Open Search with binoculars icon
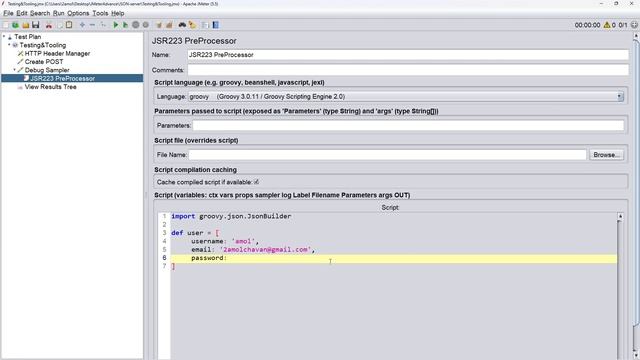The height and width of the screenshot is (360, 640). pyautogui.click(x=182, y=25)
